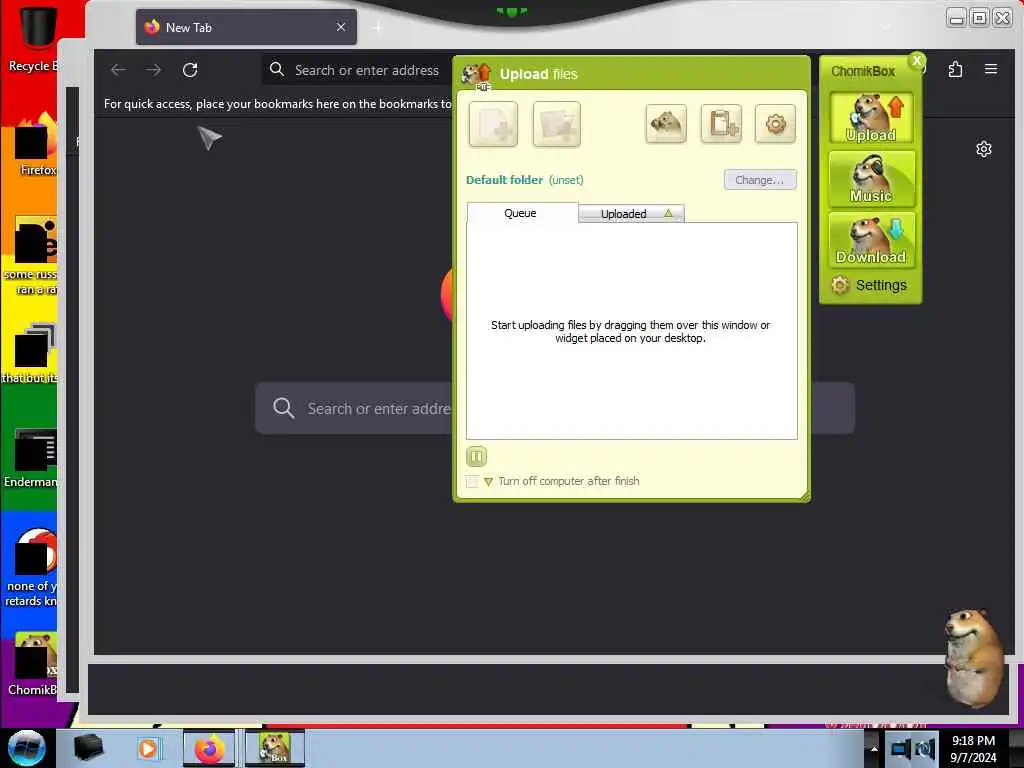Click the hamster icon in Upload toolbar
The width and height of the screenshot is (1024, 768).
click(666, 123)
